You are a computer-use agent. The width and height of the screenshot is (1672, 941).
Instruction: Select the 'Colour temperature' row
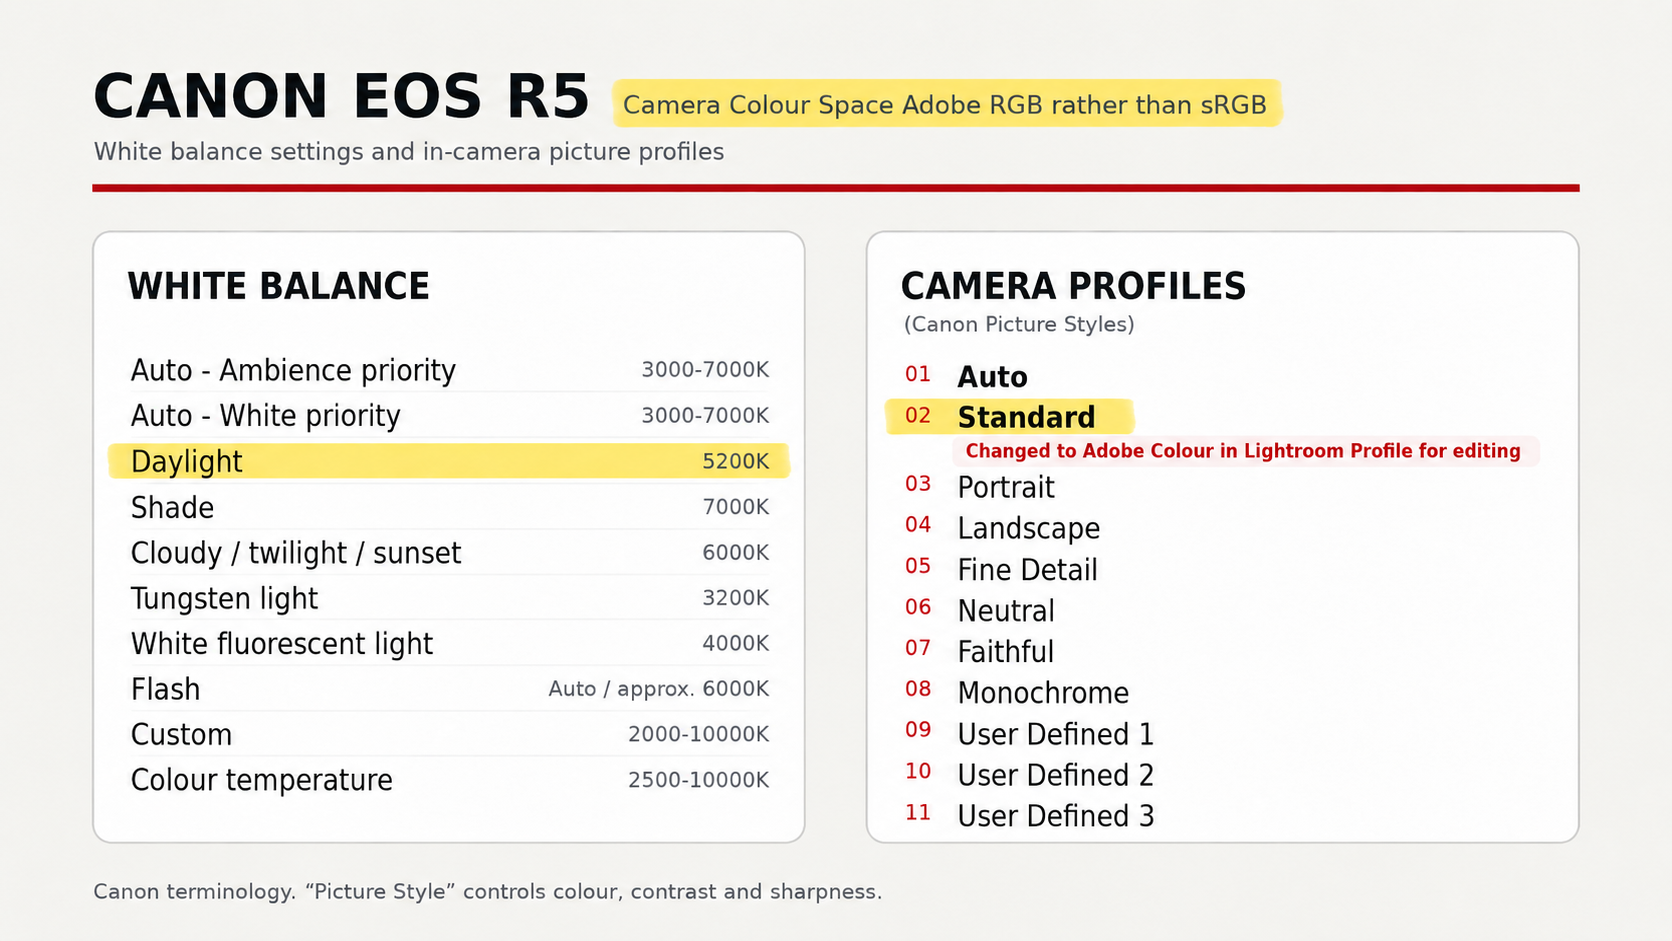click(449, 780)
